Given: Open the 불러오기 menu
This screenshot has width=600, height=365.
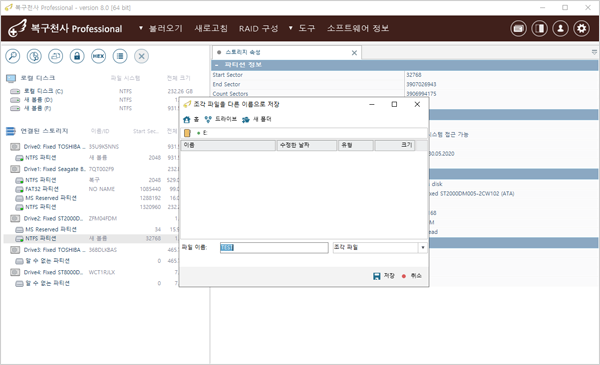Looking at the screenshot, I should (166, 28).
